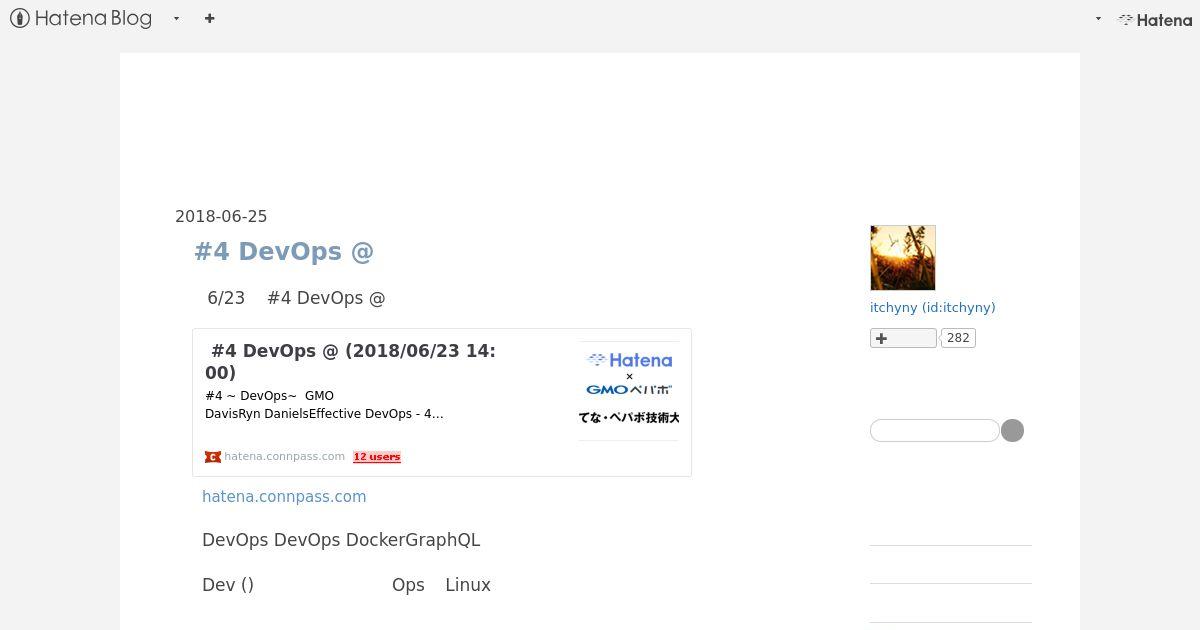
Task: Open the Hatena Blog logo home link
Action: coord(81,18)
